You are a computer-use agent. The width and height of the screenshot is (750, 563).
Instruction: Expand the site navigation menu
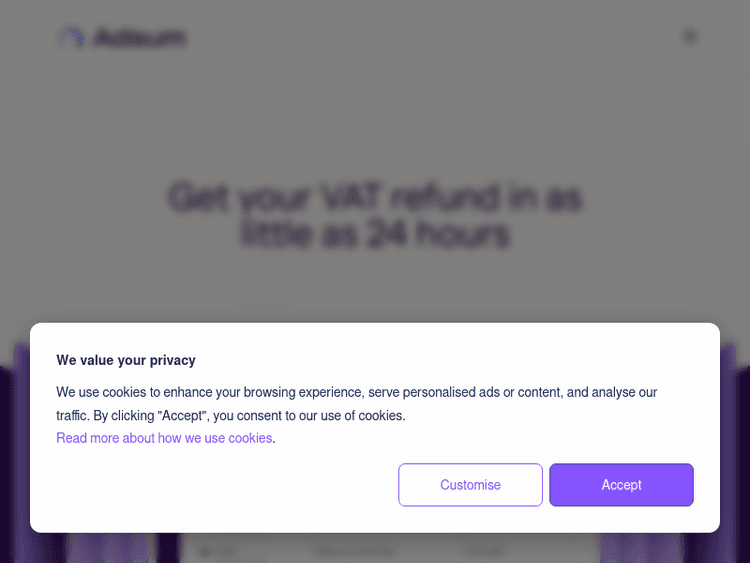click(689, 37)
